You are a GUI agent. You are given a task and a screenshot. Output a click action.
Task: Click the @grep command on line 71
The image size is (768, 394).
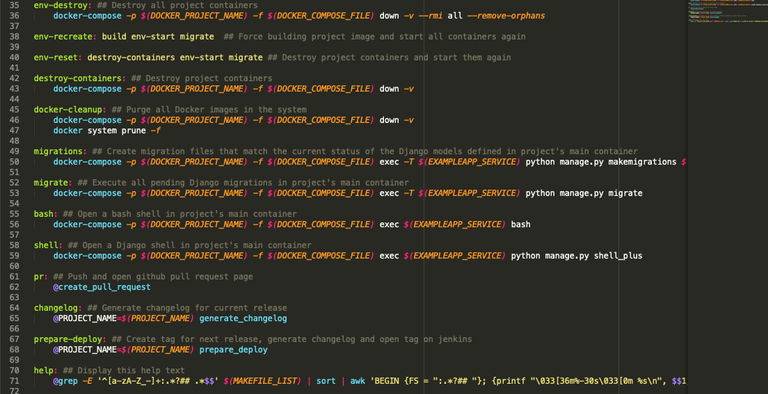point(65,381)
